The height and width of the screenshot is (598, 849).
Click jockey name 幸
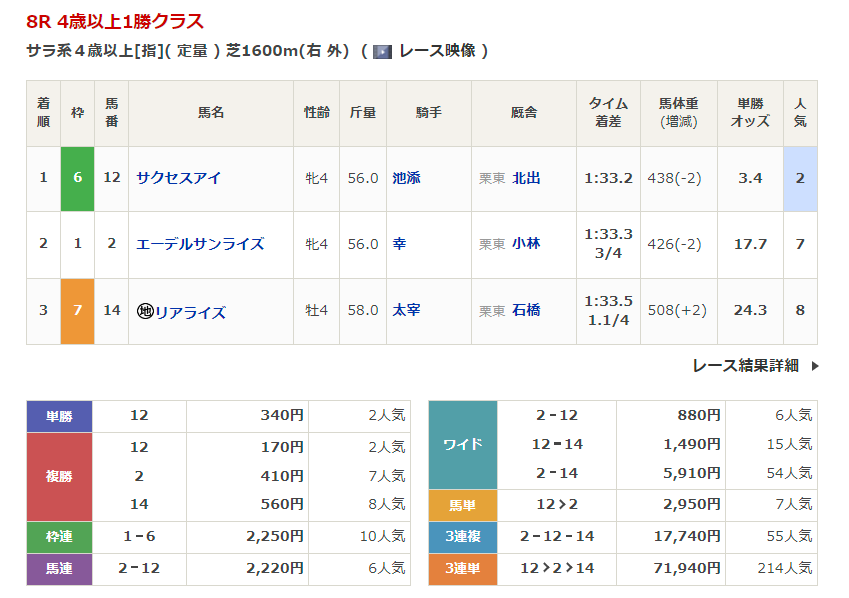tap(399, 244)
